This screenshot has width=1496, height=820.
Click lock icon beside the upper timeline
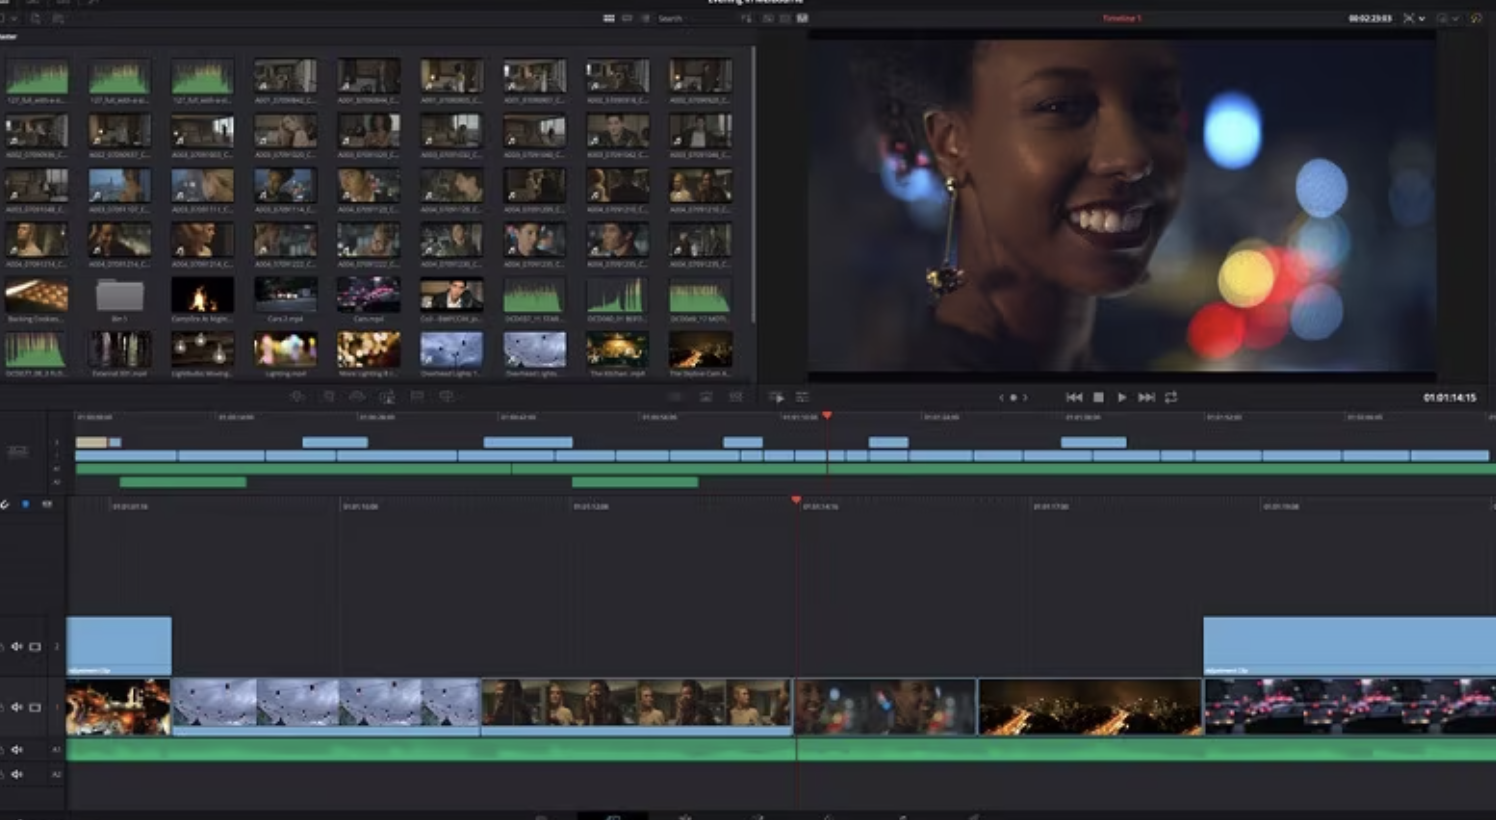coord(18,452)
